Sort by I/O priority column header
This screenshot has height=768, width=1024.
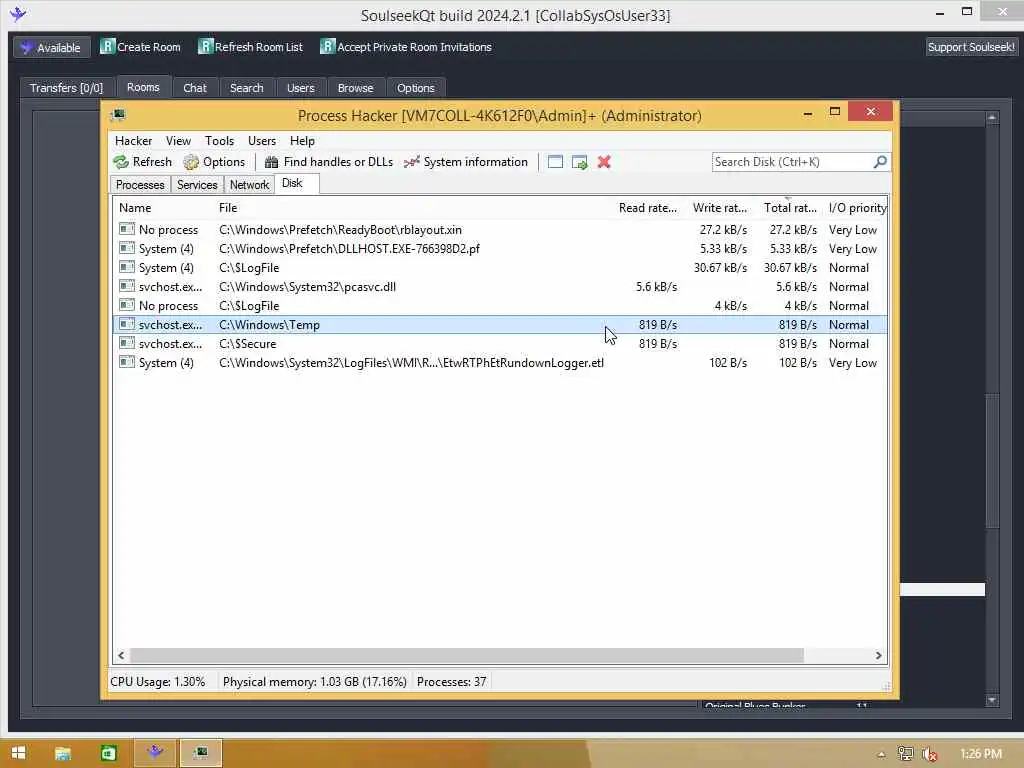[x=857, y=208]
